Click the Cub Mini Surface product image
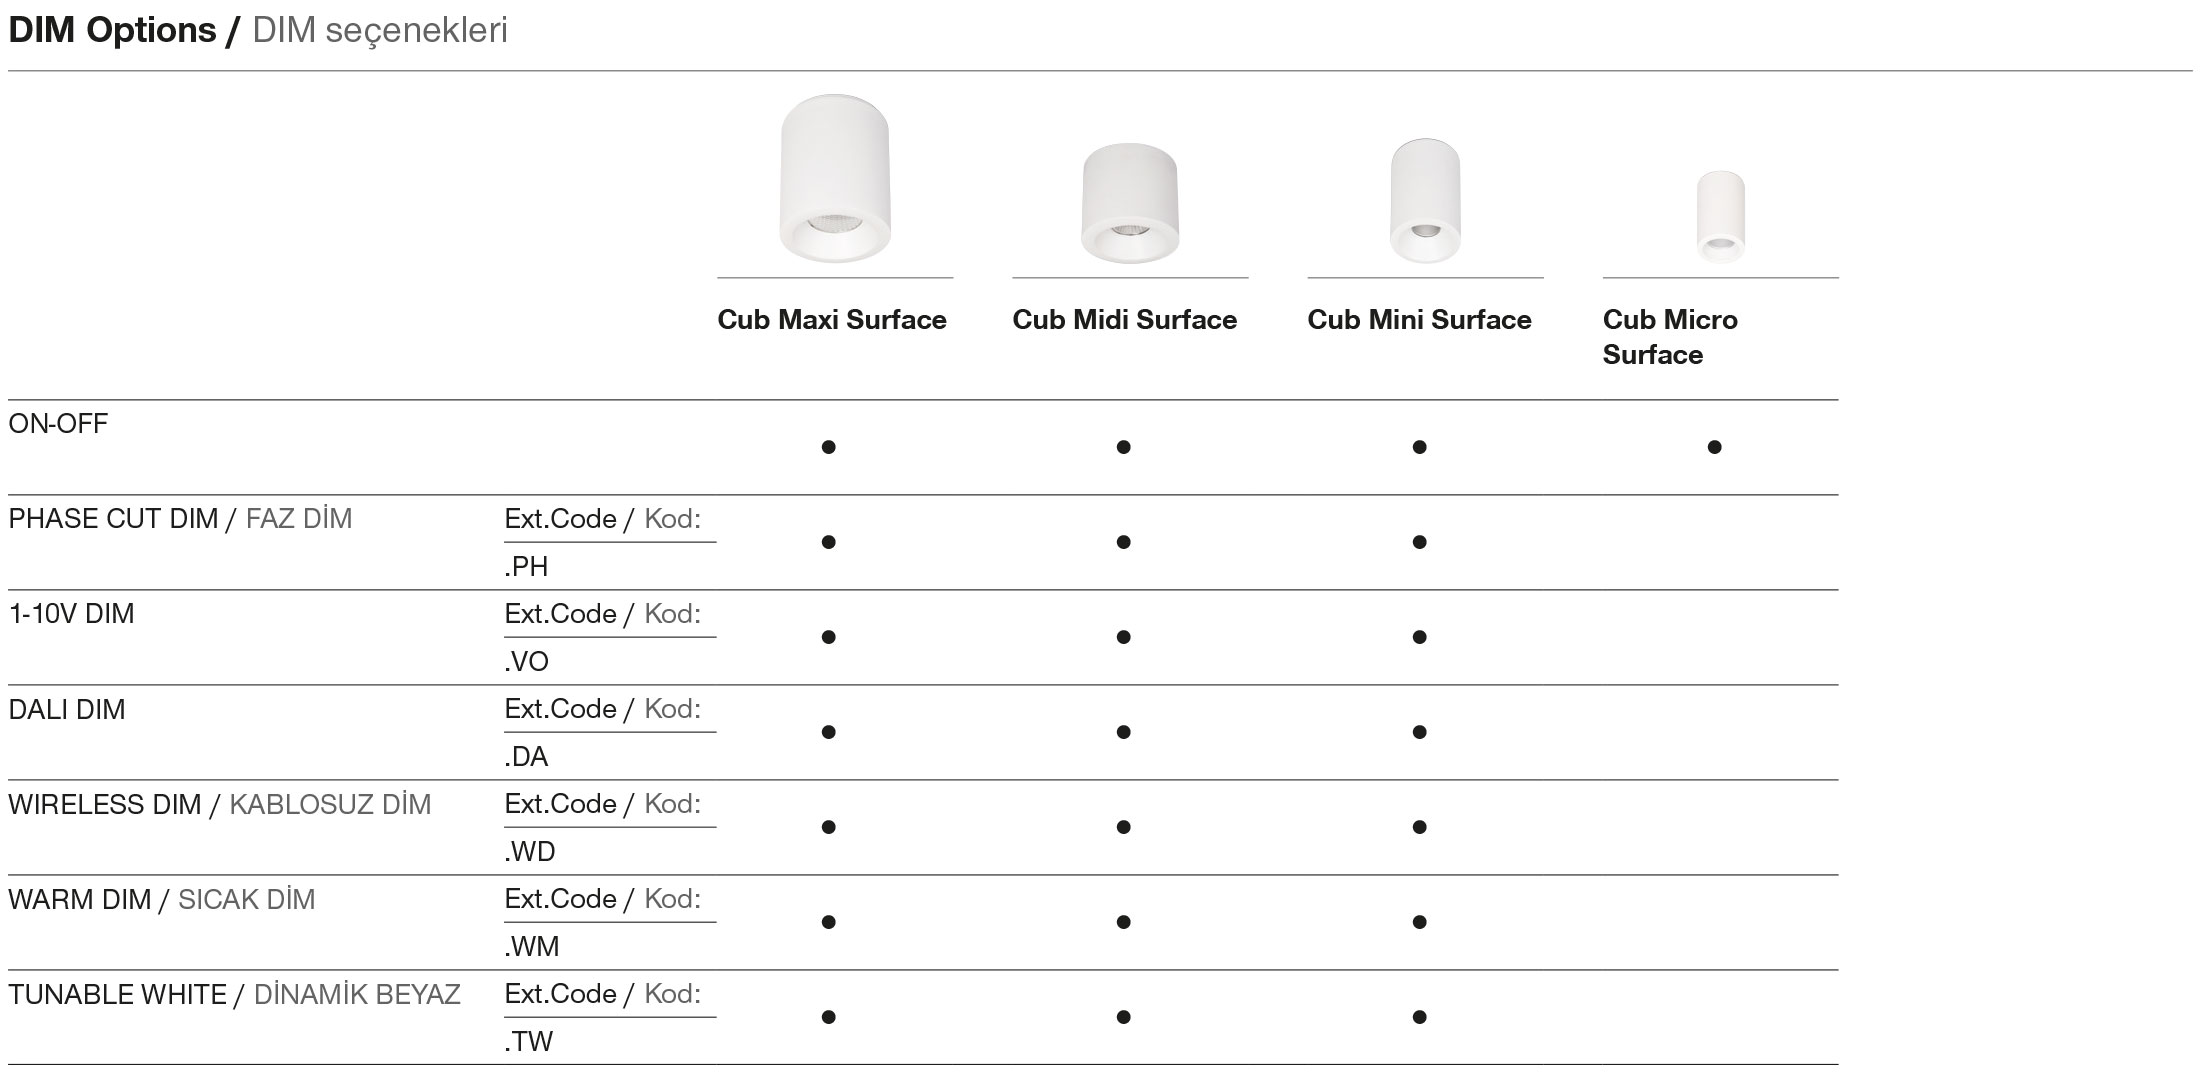This screenshot has width=2200, height=1073. [1425, 201]
